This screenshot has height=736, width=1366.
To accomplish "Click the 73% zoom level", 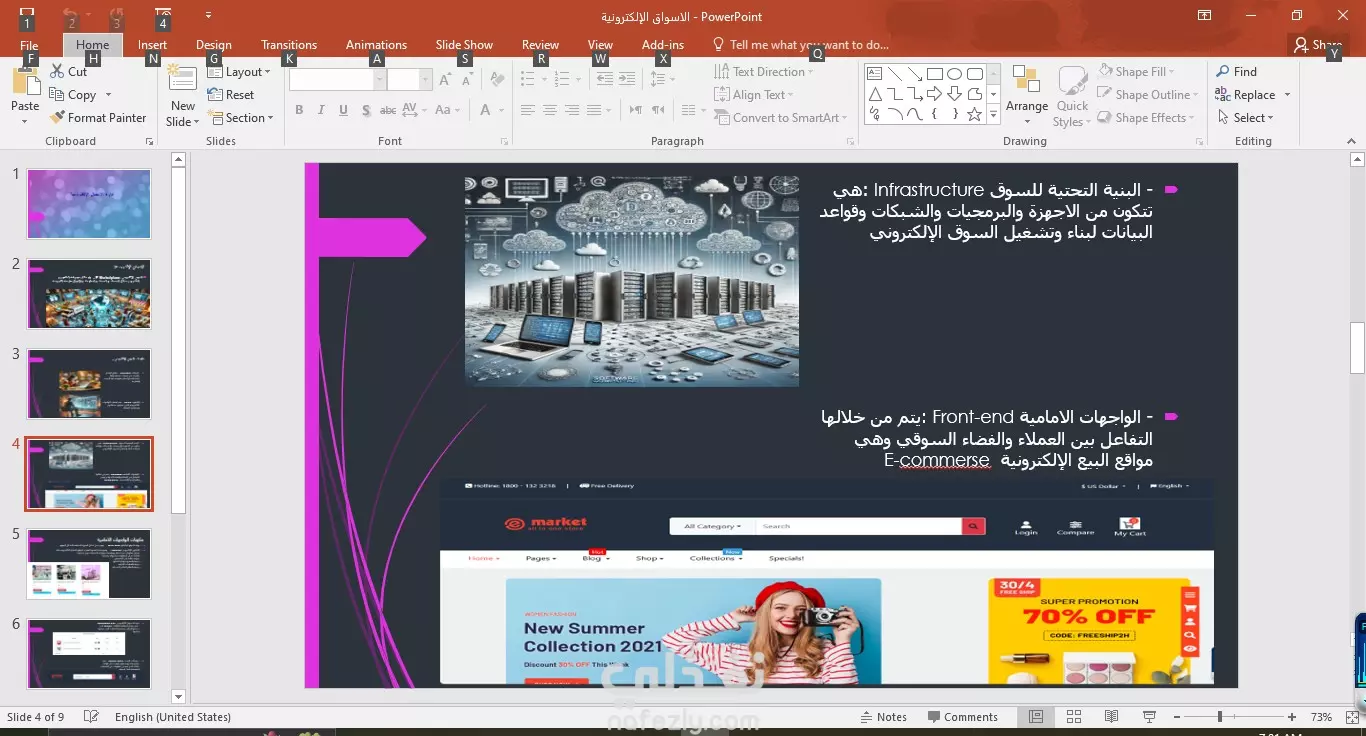I will [x=1321, y=717].
